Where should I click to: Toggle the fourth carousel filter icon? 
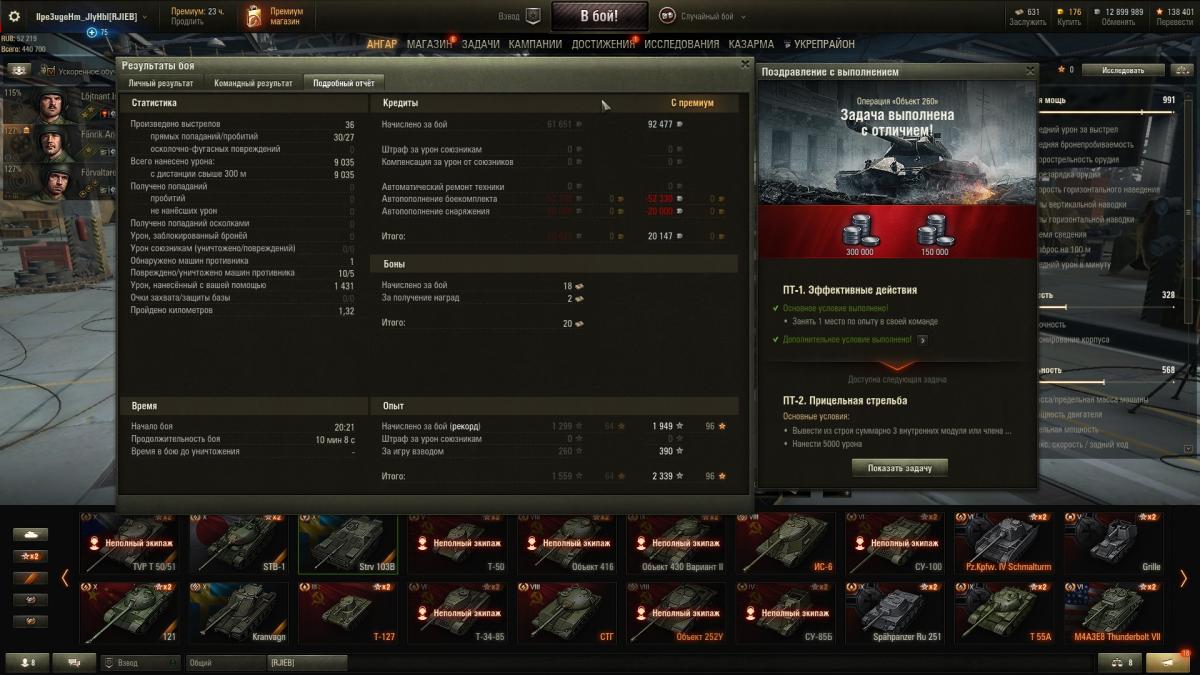[x=30, y=600]
